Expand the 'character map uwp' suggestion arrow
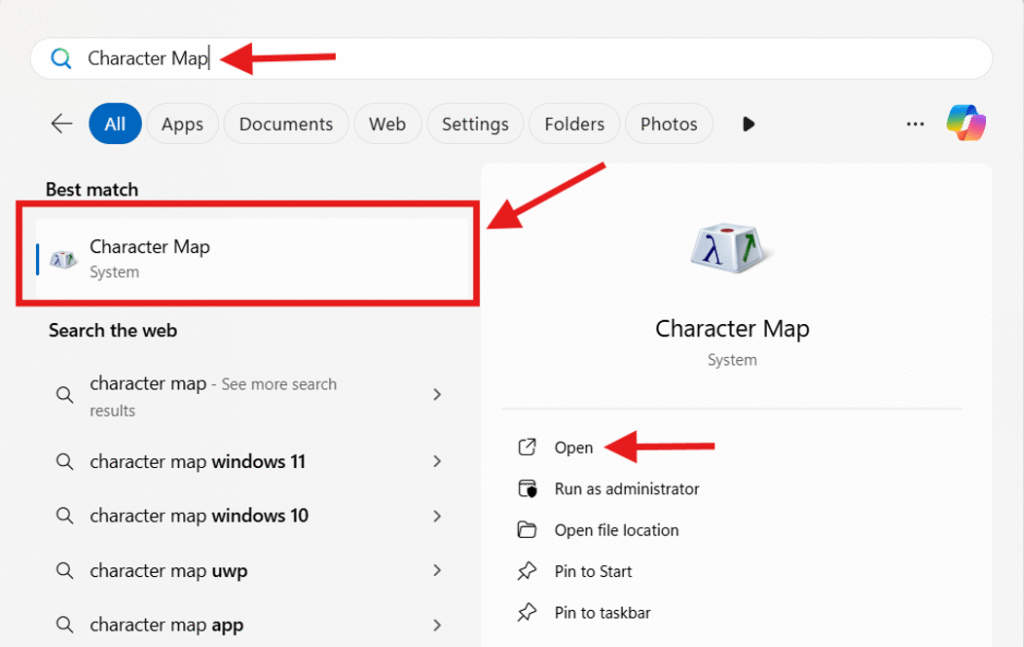The width and height of the screenshot is (1024, 647). point(437,570)
